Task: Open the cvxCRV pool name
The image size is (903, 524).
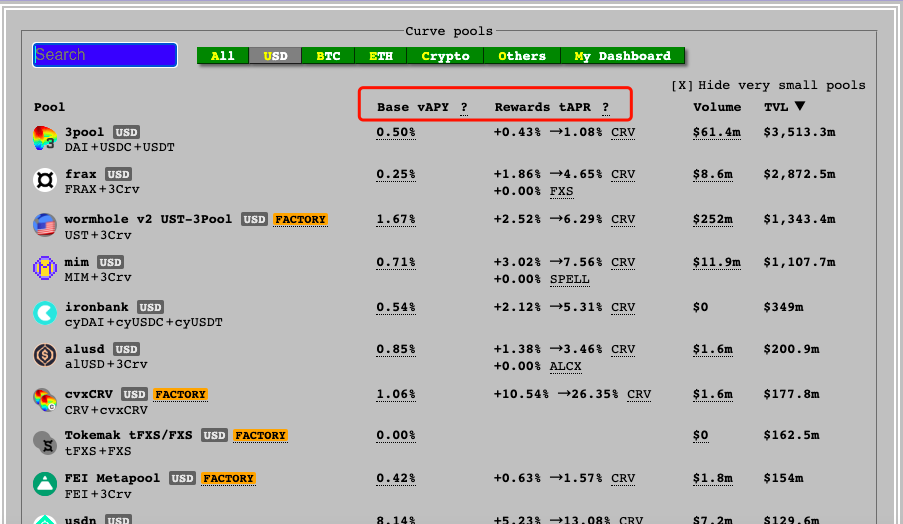Action: tap(89, 394)
